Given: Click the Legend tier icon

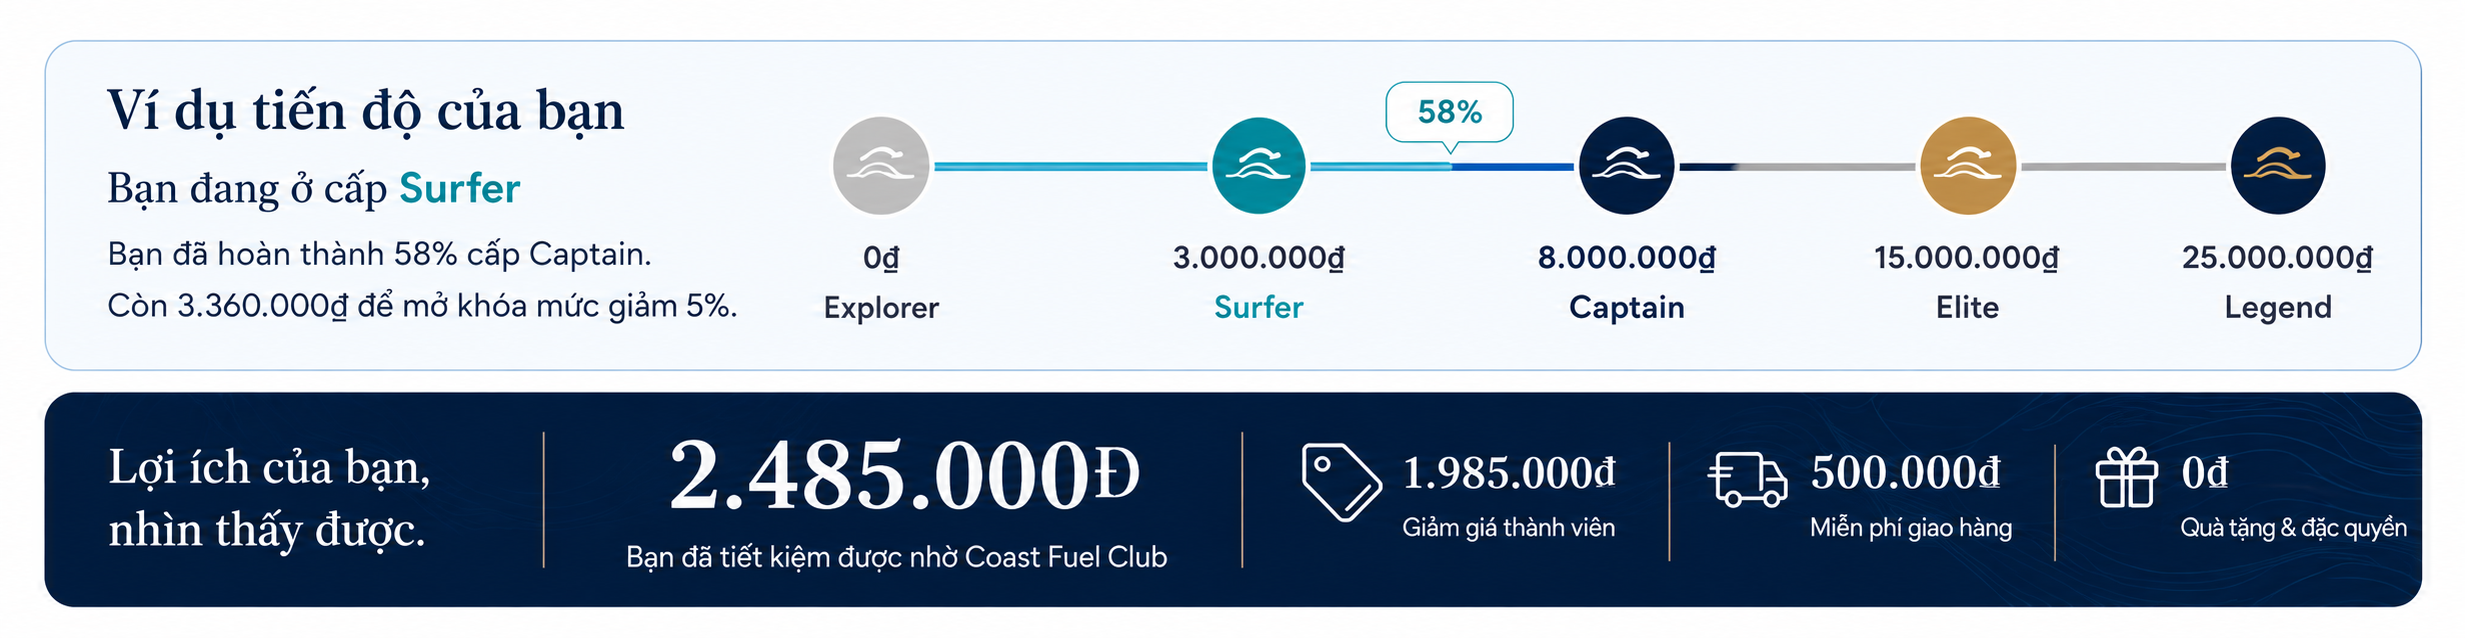Looking at the screenshot, I should point(2278,166).
